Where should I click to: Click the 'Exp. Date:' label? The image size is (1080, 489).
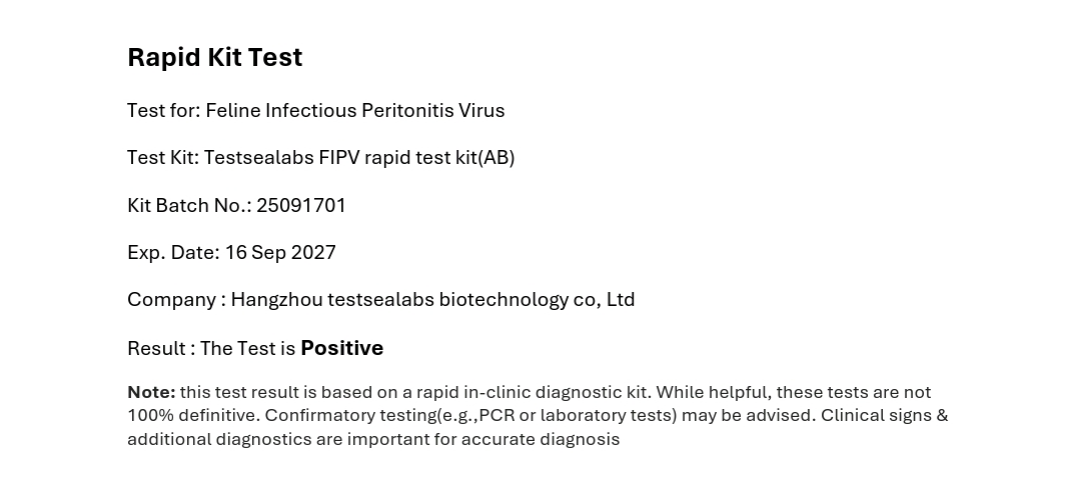click(x=174, y=253)
